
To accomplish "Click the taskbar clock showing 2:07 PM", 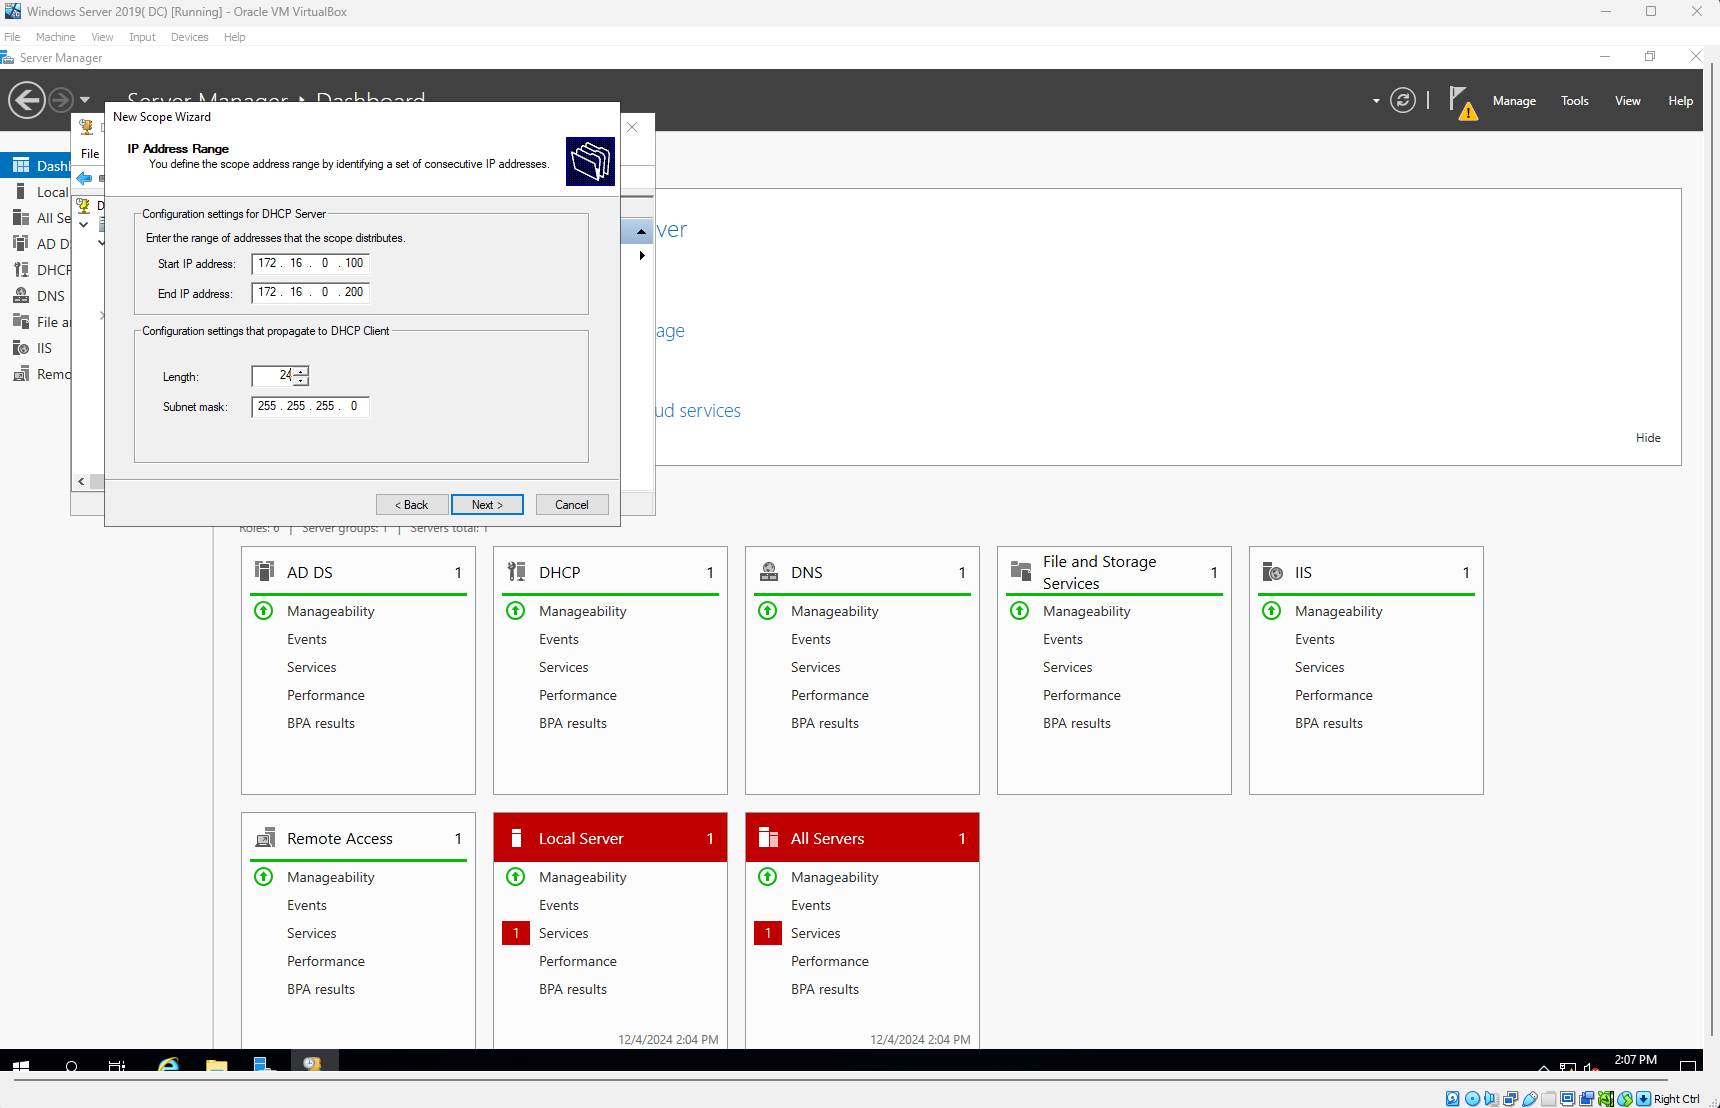I will (x=1635, y=1060).
